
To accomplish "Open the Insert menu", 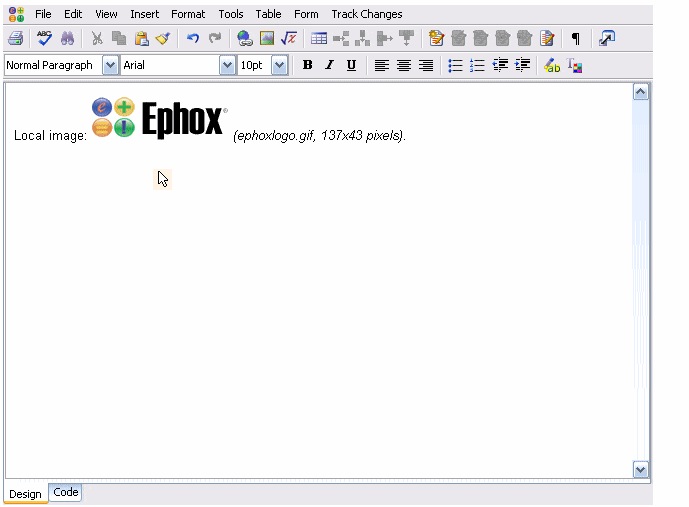I will coord(145,14).
